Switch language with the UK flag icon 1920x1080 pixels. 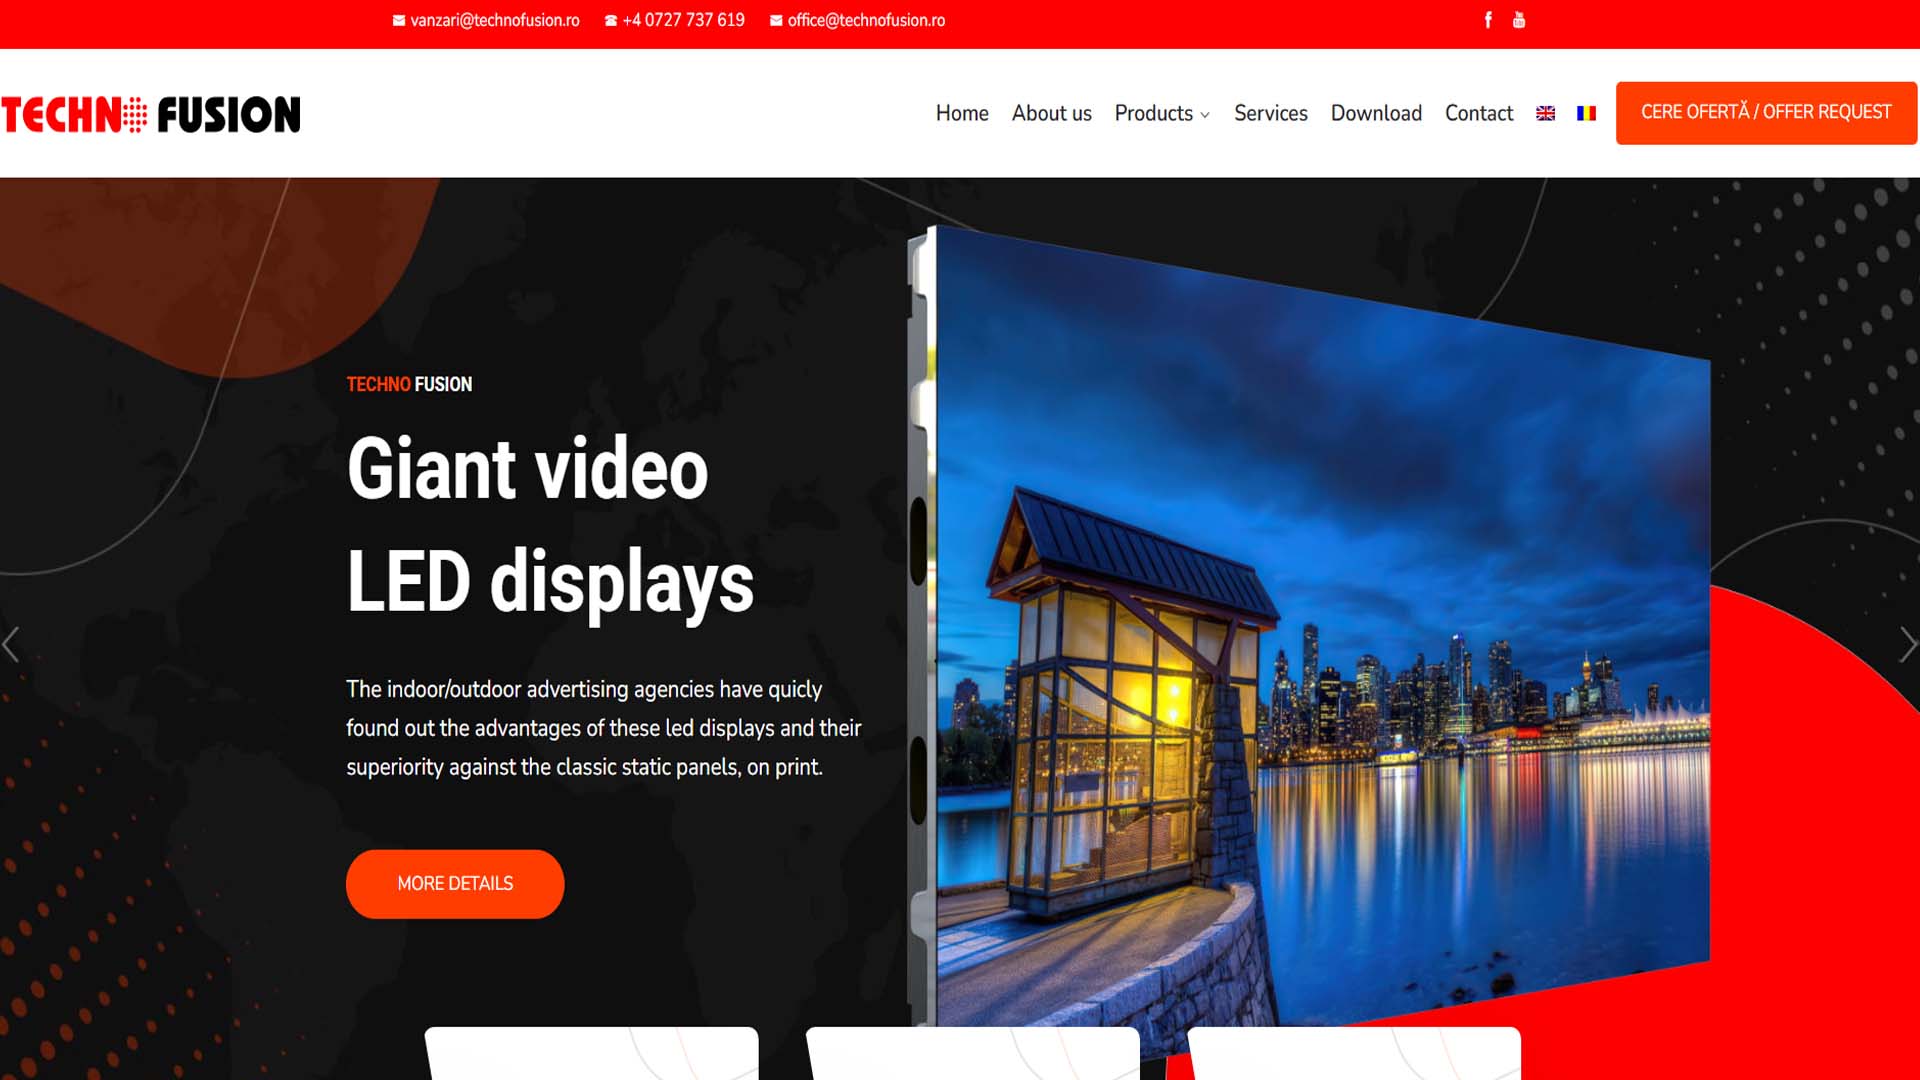tap(1546, 113)
